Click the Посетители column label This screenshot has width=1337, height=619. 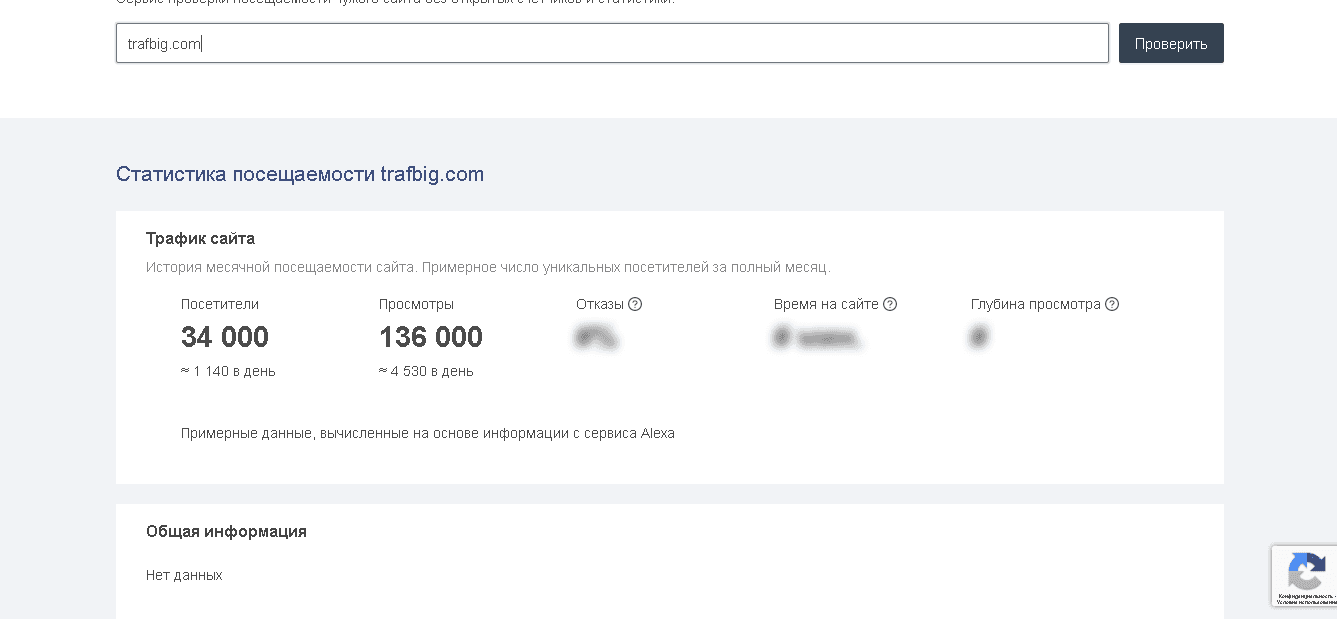(220, 304)
